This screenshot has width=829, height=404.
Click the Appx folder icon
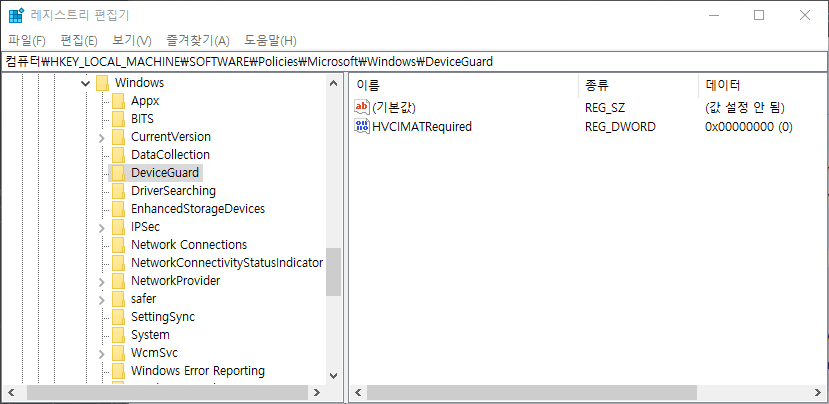tap(118, 100)
